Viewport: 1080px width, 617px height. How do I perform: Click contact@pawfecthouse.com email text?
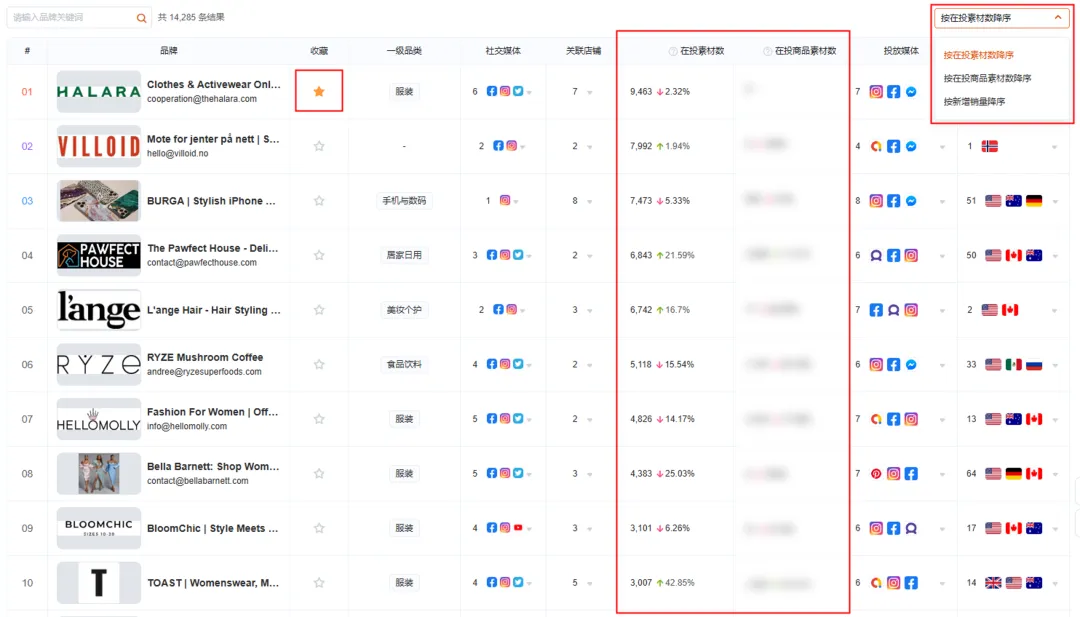pyautogui.click(x=202, y=262)
